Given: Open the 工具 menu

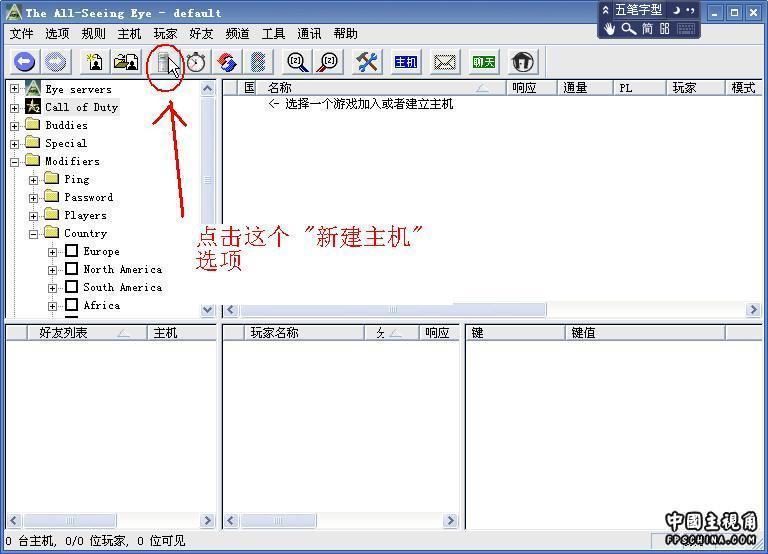Looking at the screenshot, I should (273, 34).
